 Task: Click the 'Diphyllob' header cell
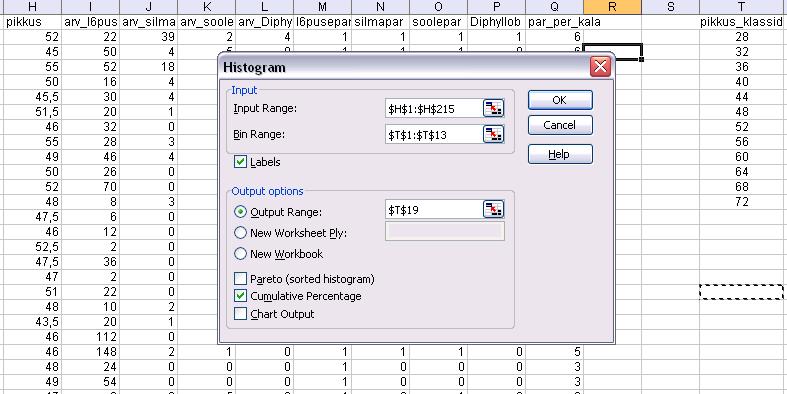(496, 22)
